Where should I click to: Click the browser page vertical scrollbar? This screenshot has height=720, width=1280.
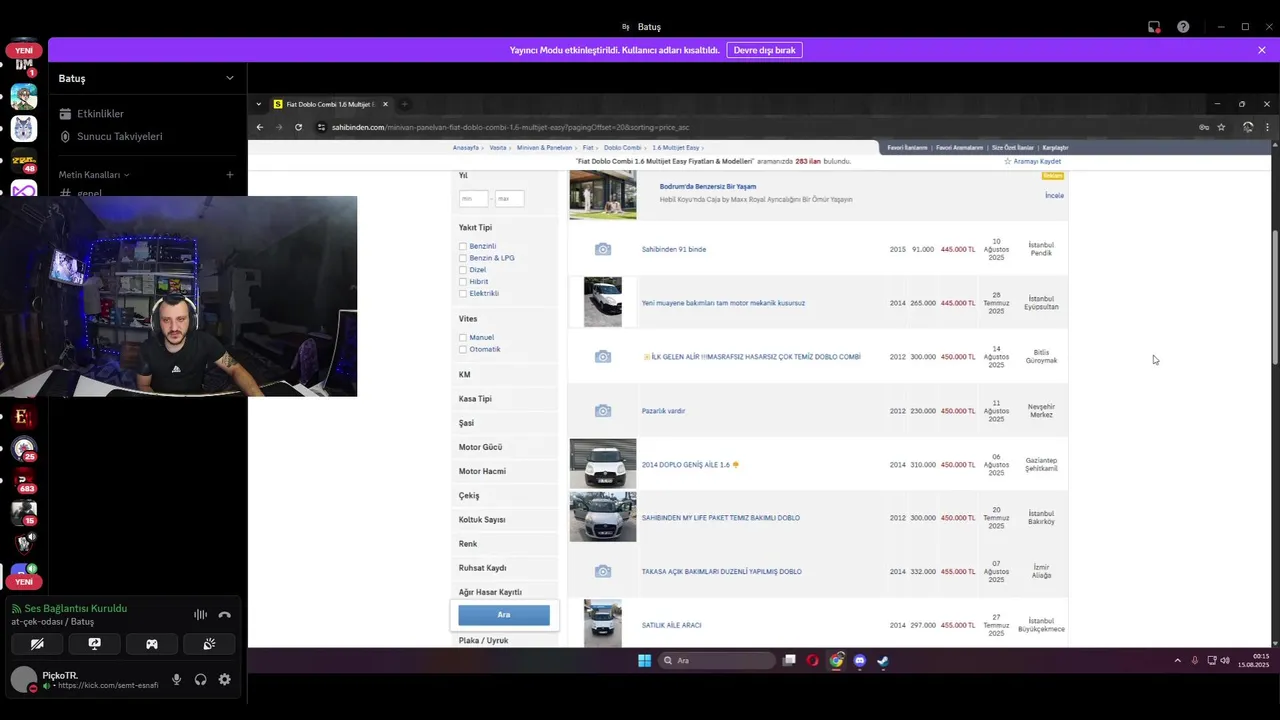(x=1275, y=297)
